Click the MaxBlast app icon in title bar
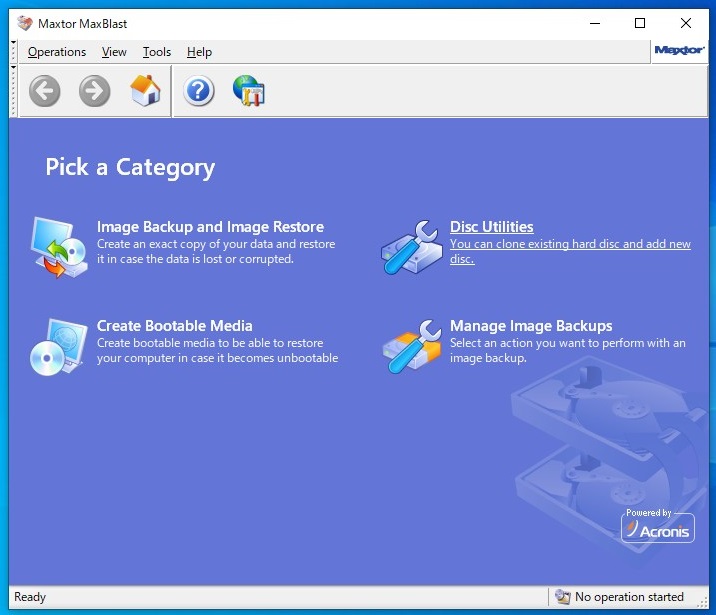Image resolution: width=716 pixels, height=615 pixels. pyautogui.click(x=25, y=23)
